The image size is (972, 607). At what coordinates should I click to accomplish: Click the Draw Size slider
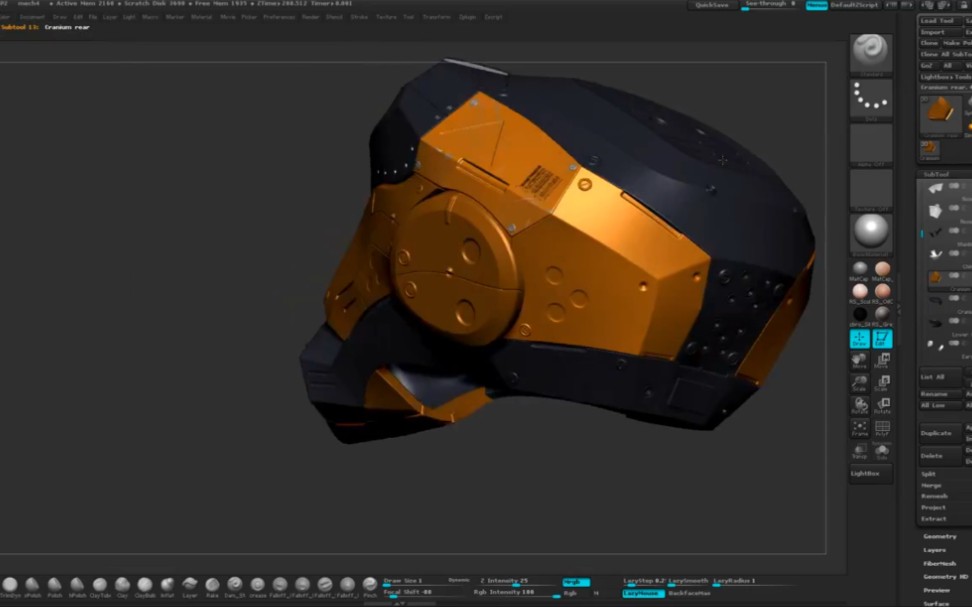click(x=414, y=582)
